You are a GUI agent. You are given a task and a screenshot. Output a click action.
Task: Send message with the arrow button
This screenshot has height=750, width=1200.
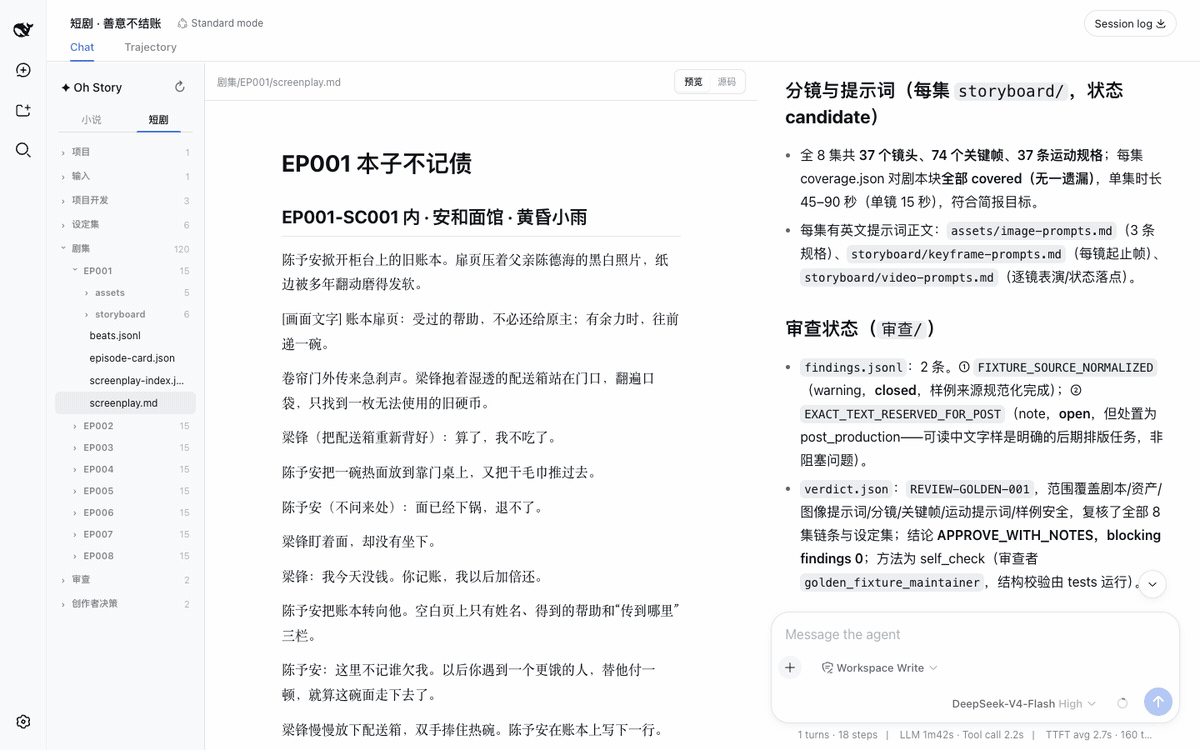pyautogui.click(x=1158, y=702)
